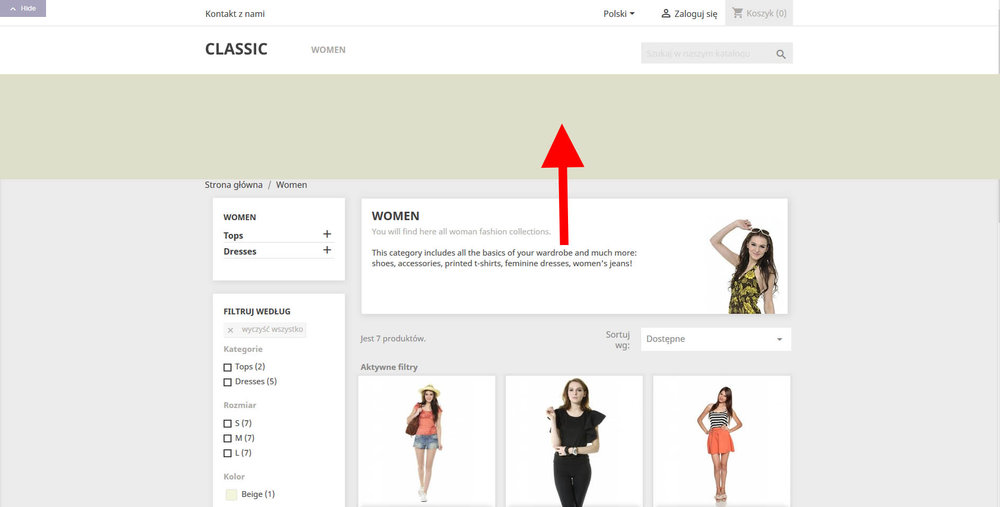Follow the Strona główna breadcrumb

[x=233, y=185]
